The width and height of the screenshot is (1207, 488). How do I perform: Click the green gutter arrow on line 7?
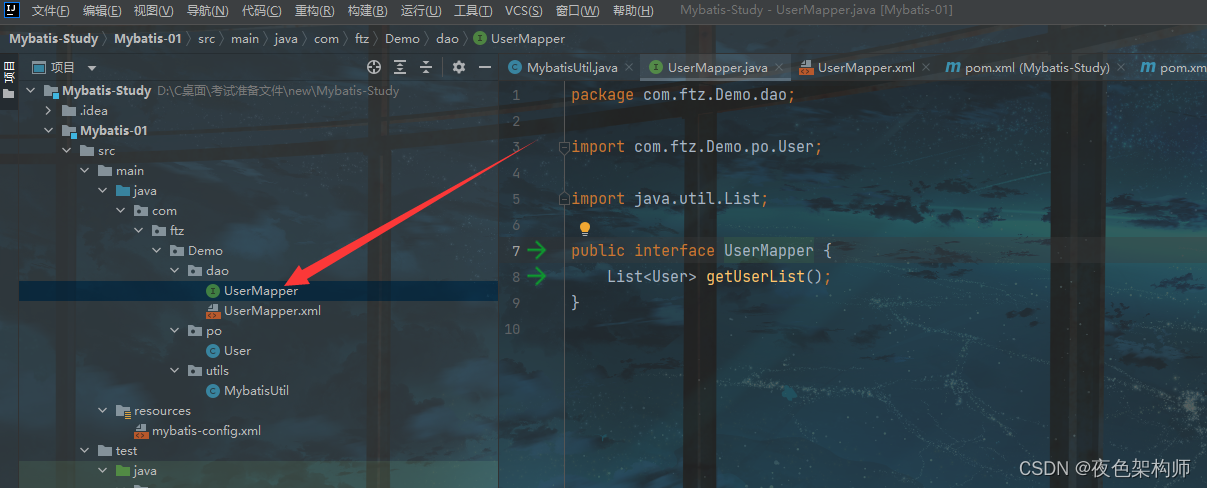point(537,250)
